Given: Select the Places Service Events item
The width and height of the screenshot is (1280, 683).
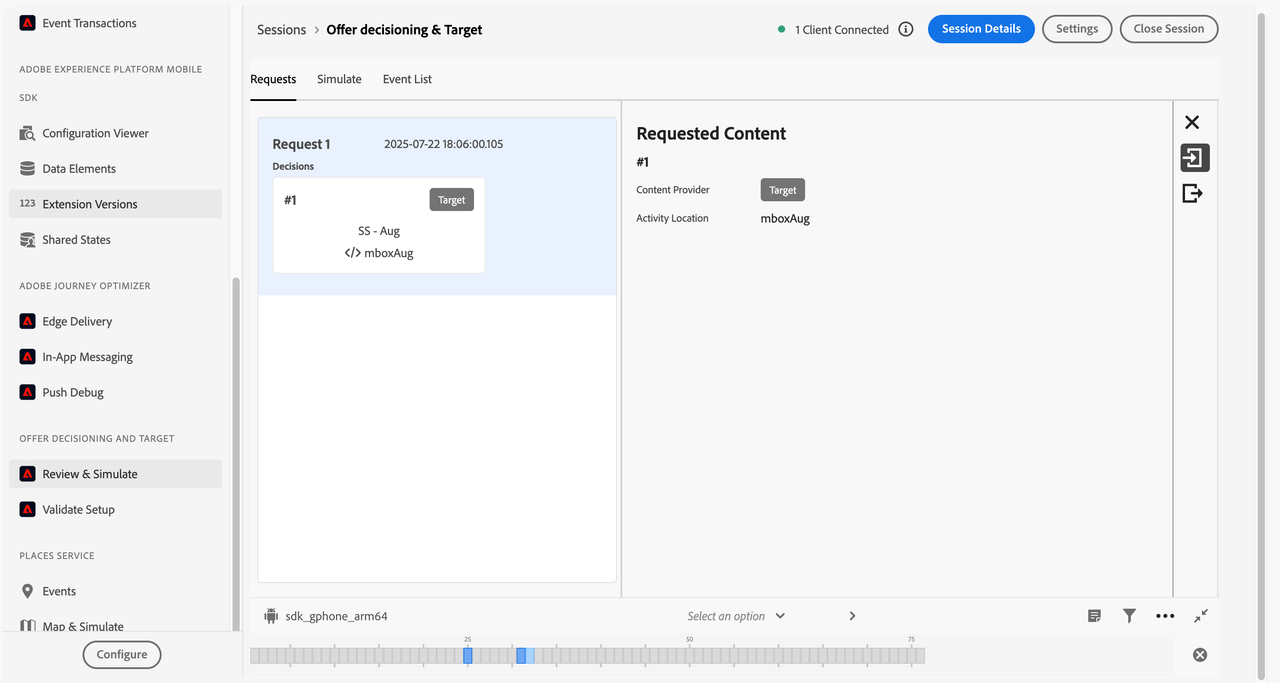Looking at the screenshot, I should (x=59, y=591).
